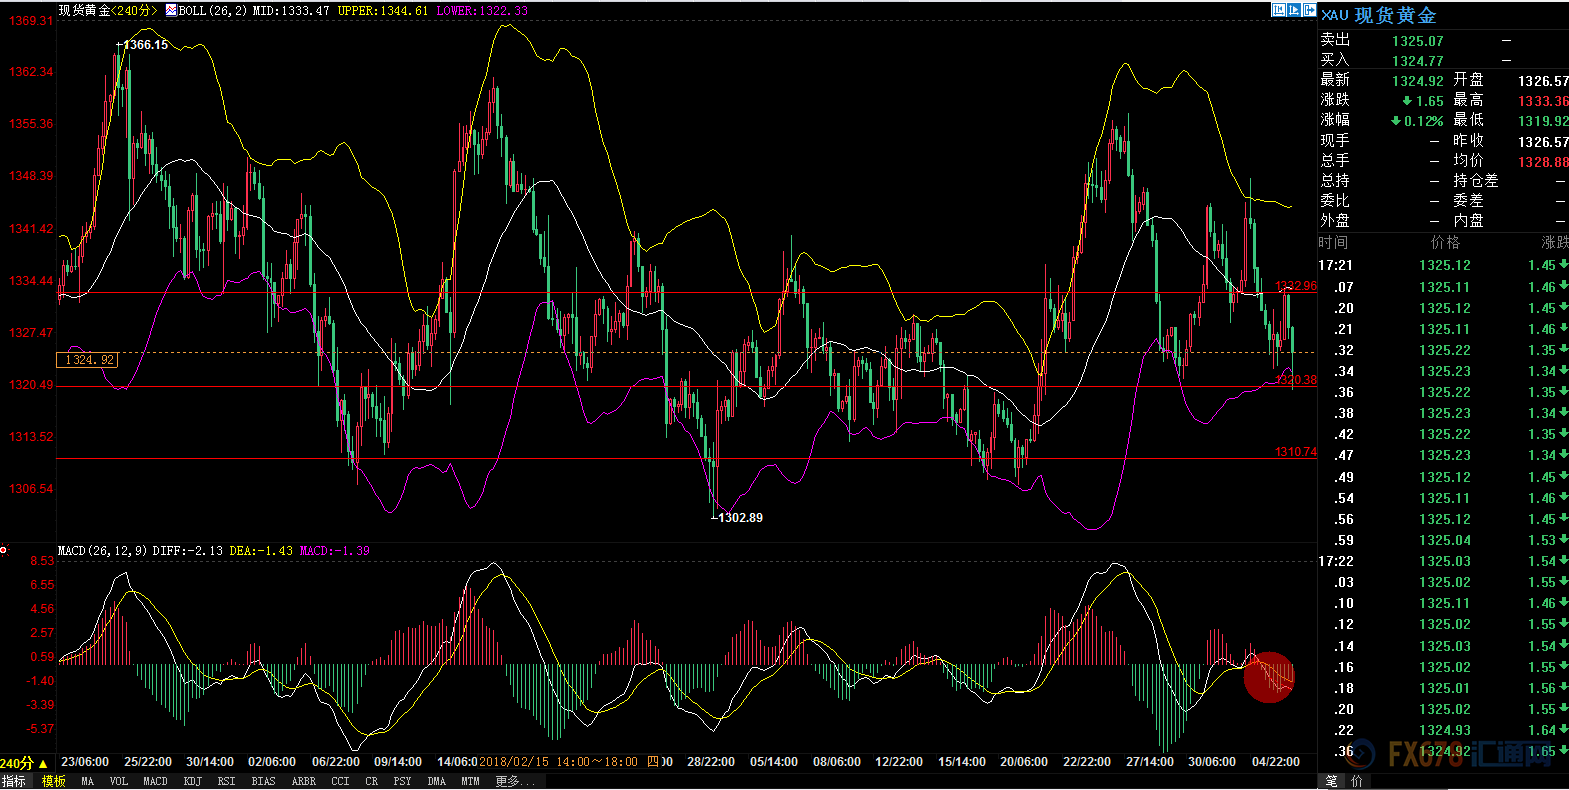Expand the 更多 indicators list
This screenshot has height=790, width=1569.
coord(515,781)
